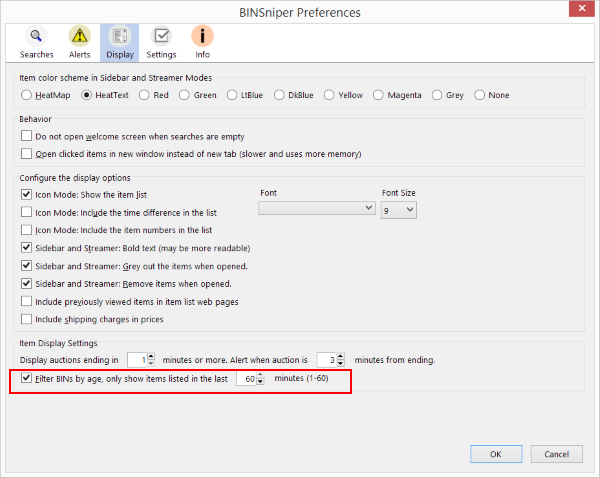
Task: Uncheck Icon Mode: Show the item list
Action: (x=26, y=194)
